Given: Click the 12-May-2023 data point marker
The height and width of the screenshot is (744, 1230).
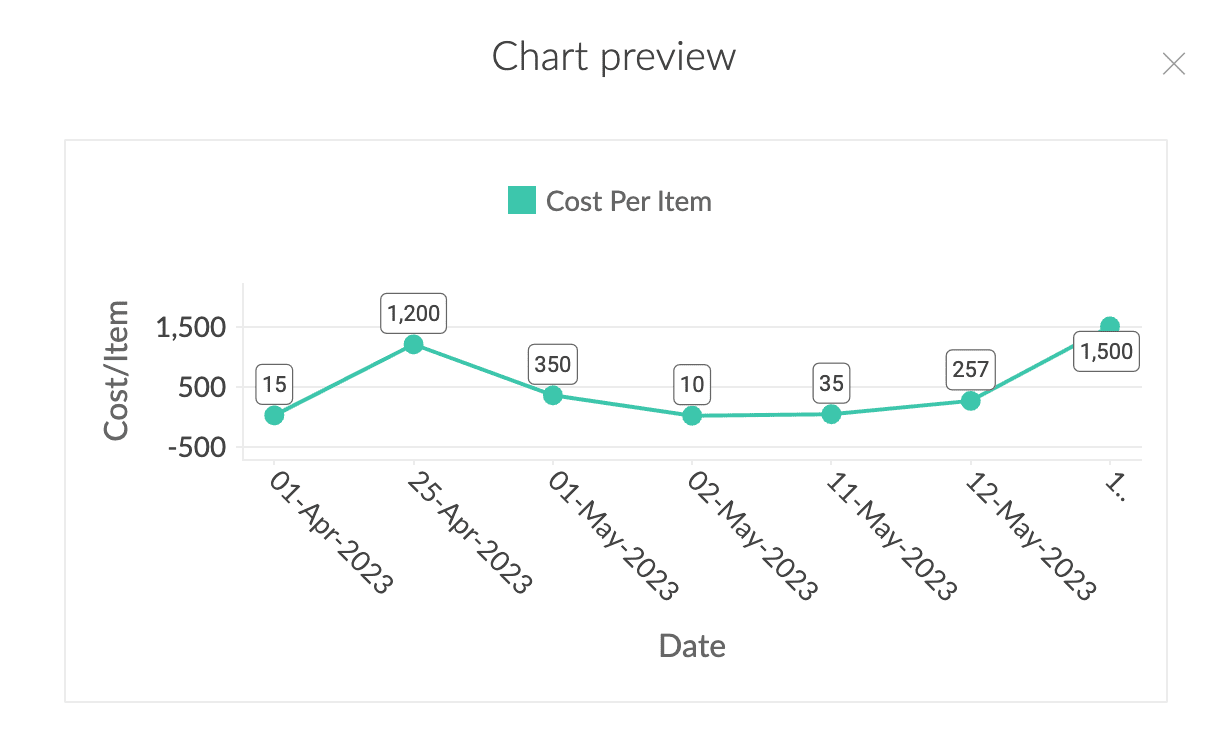Looking at the screenshot, I should [970, 401].
